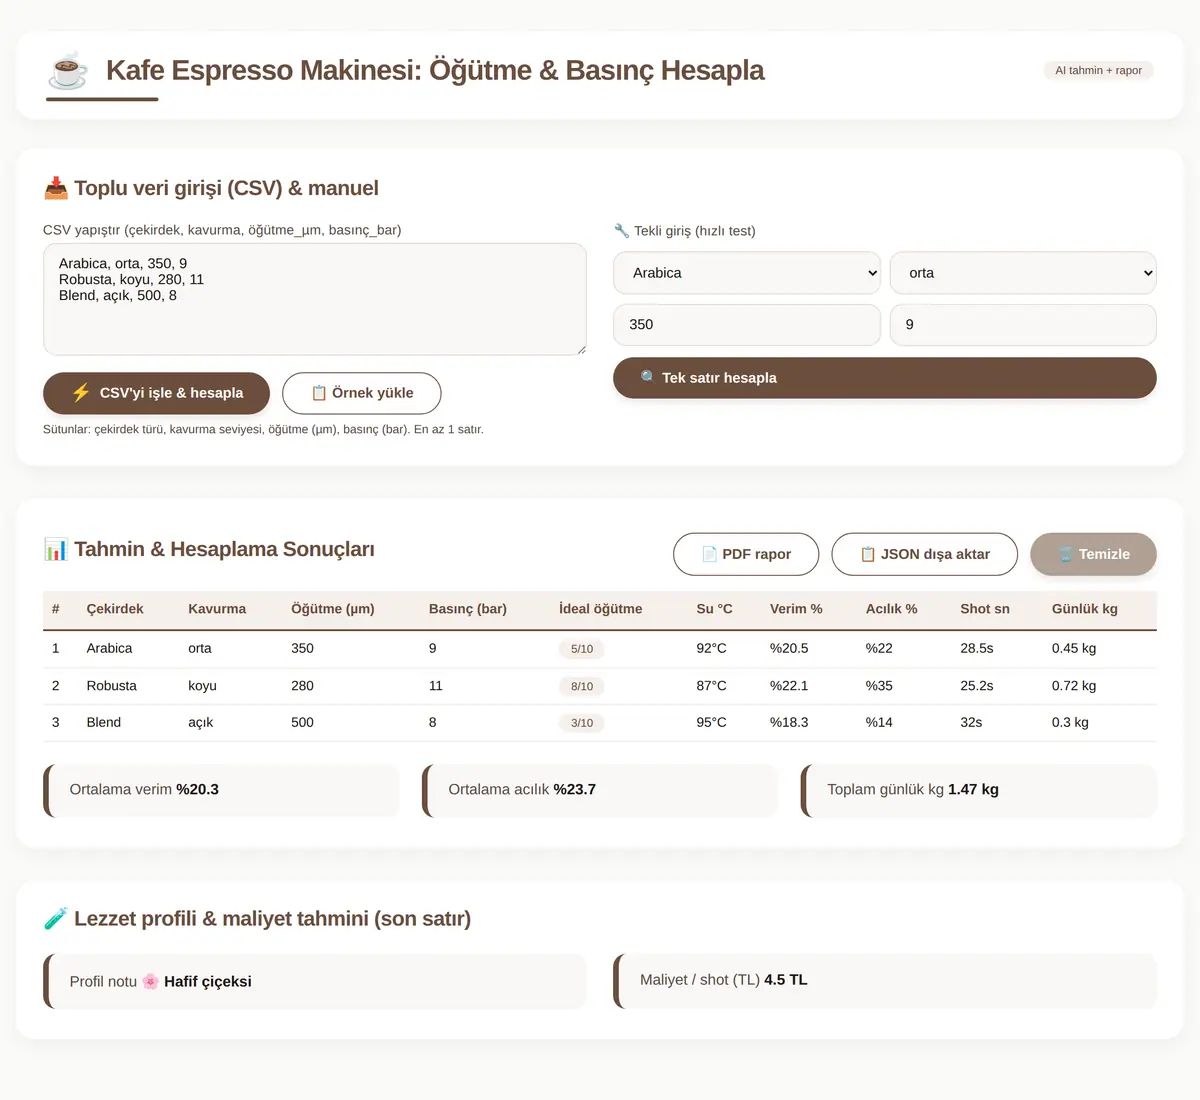Click the wrench icon near Tekli giriş

pyautogui.click(x=621, y=231)
